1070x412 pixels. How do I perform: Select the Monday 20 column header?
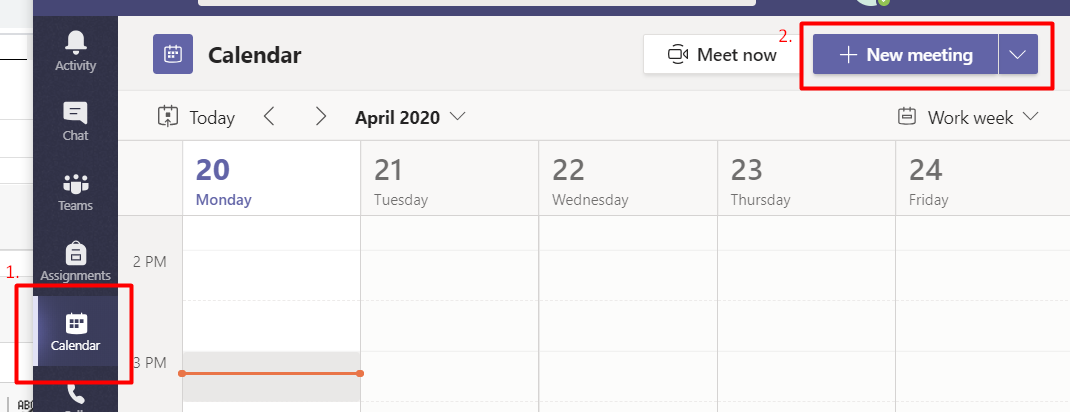coord(271,180)
